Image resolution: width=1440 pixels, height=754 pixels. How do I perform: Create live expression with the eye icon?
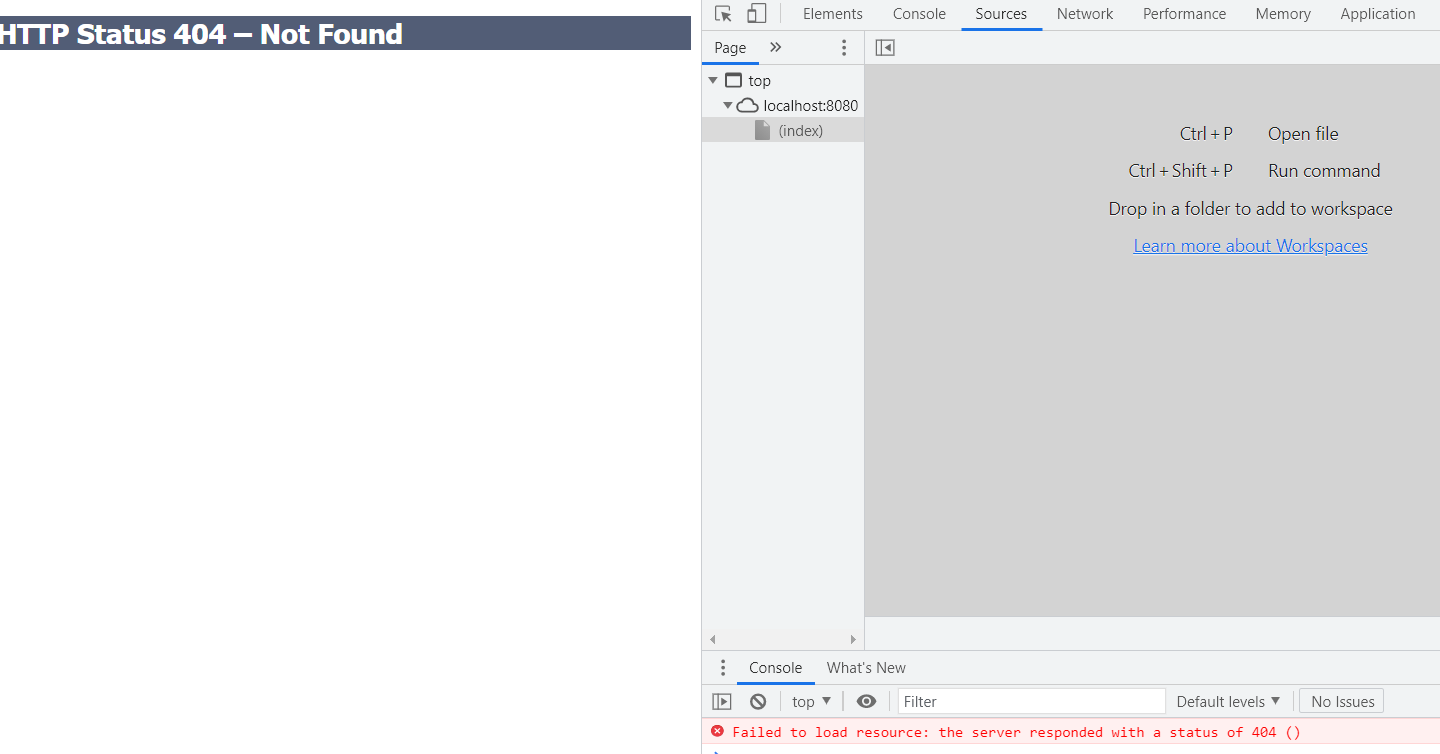click(x=866, y=702)
